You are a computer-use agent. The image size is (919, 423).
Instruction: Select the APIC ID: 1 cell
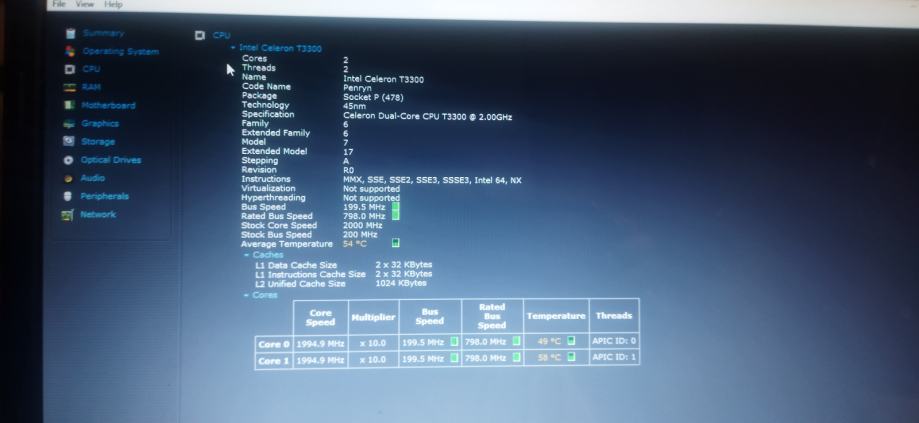pyautogui.click(x=614, y=357)
